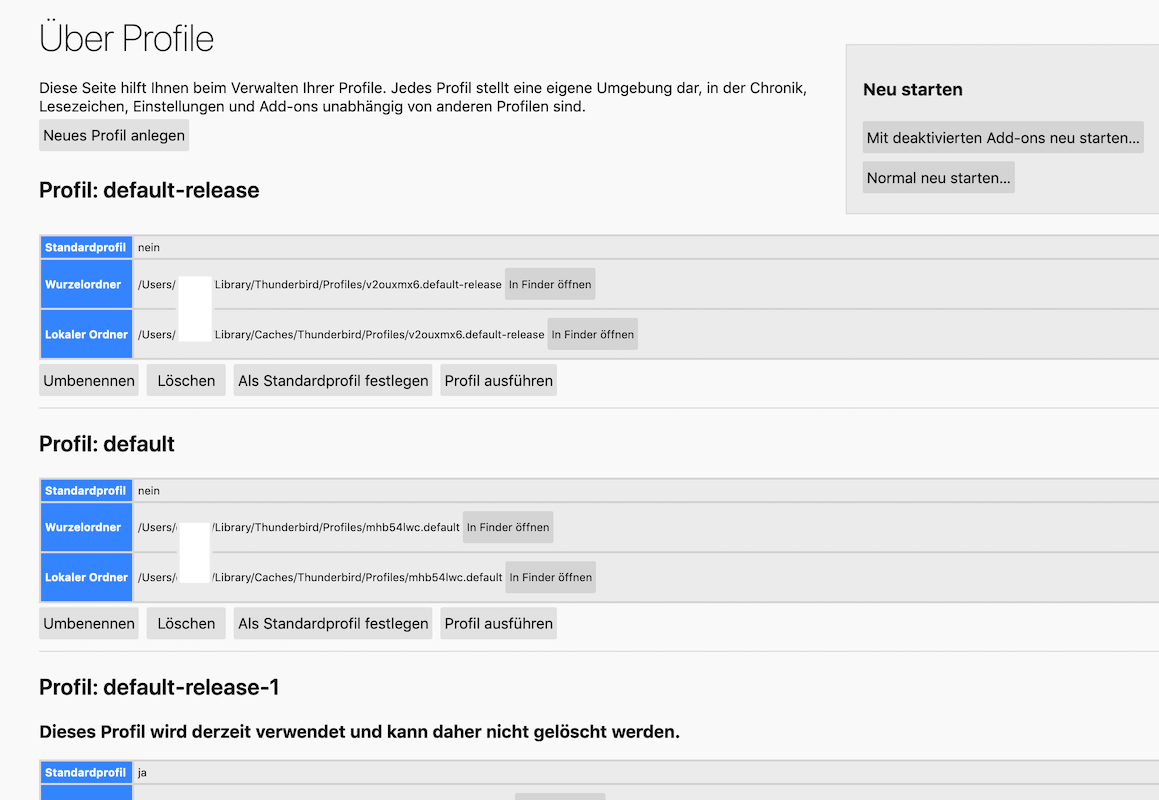Open the mhb54lwc.default Wurzelordner in Finder

[507, 527]
